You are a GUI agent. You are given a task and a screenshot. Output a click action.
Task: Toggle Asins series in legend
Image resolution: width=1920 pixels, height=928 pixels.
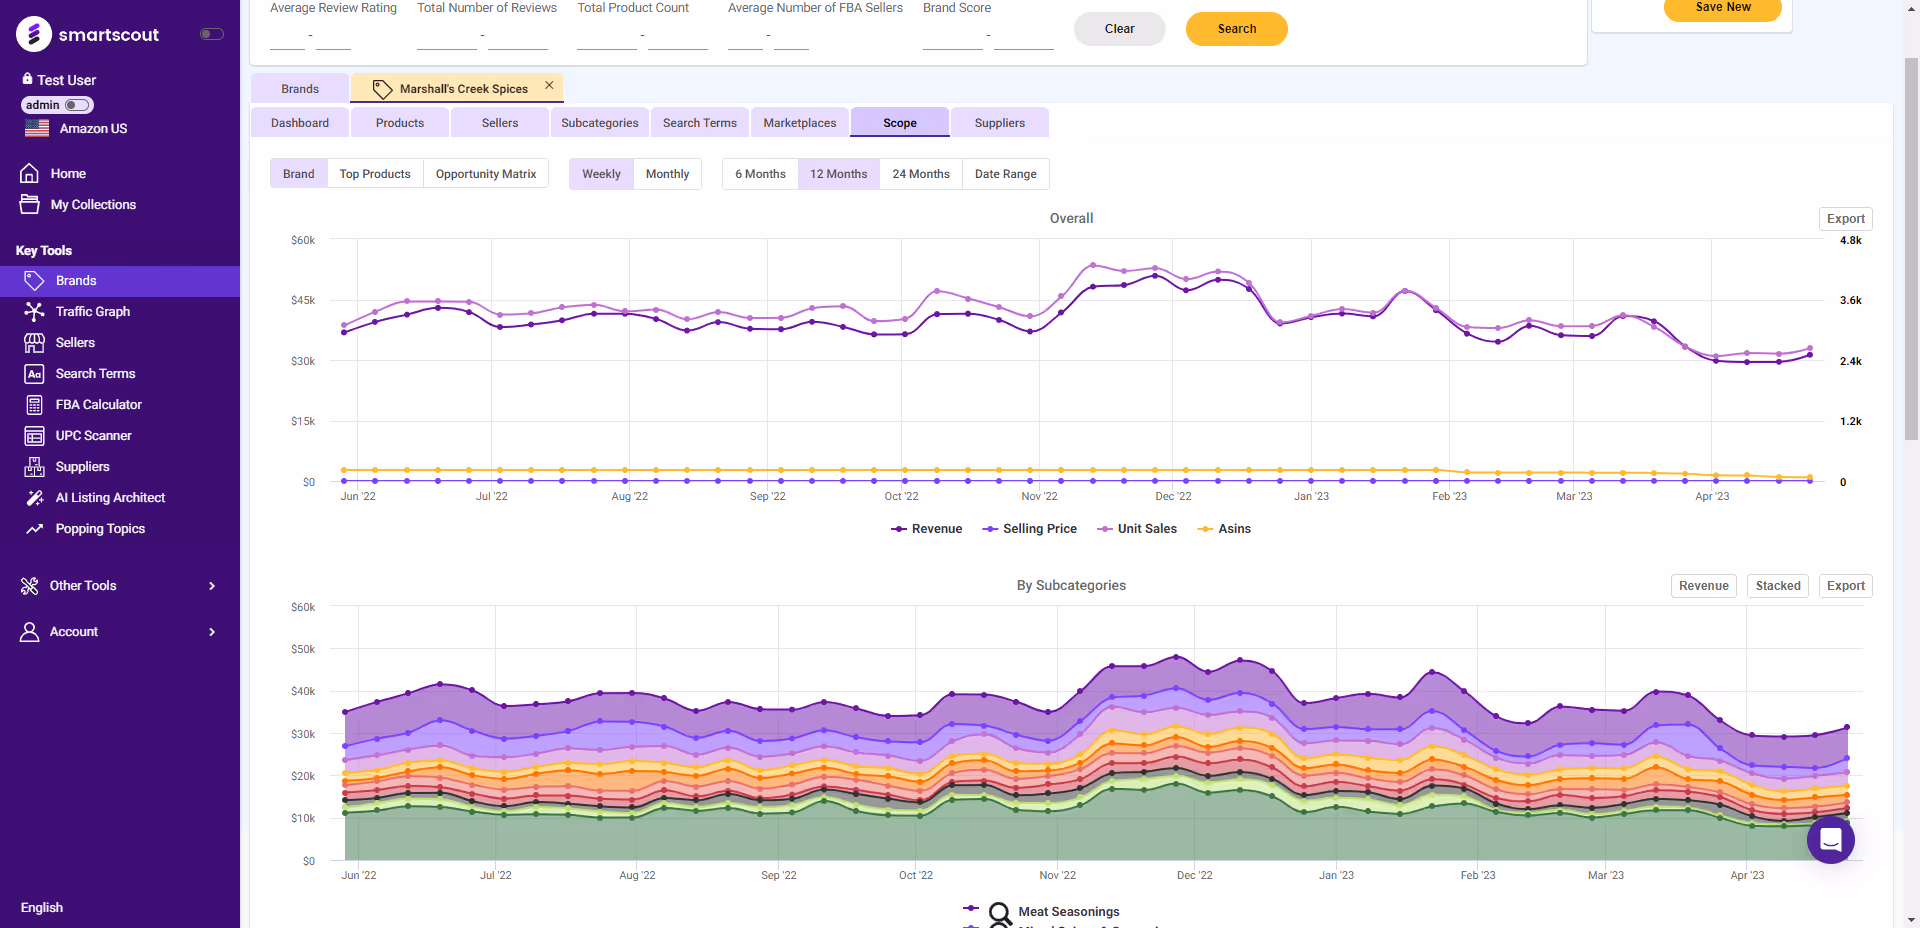point(1224,529)
